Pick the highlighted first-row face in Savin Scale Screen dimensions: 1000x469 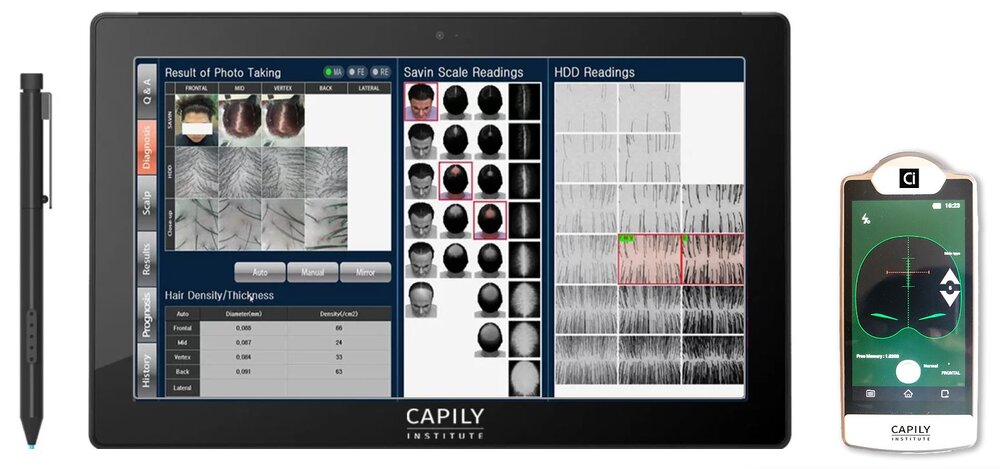[x=421, y=101]
